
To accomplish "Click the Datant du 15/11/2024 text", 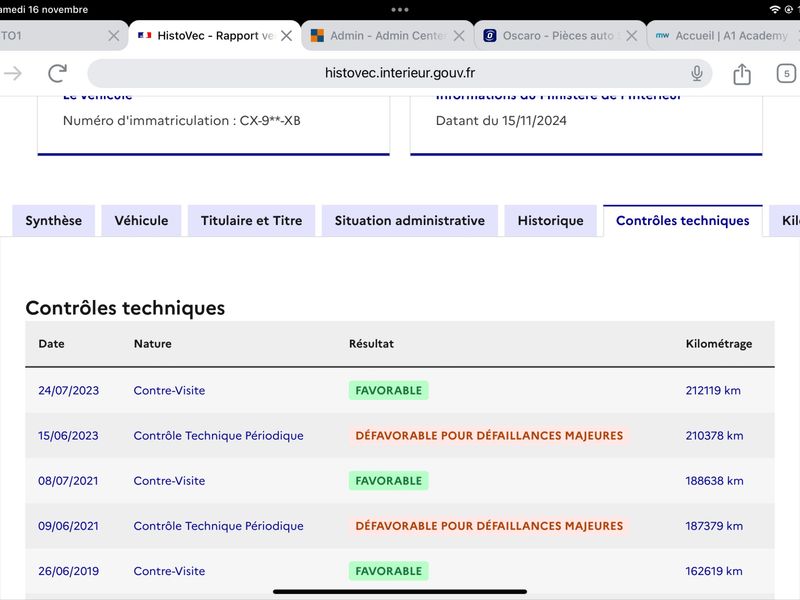I will tap(501, 121).
